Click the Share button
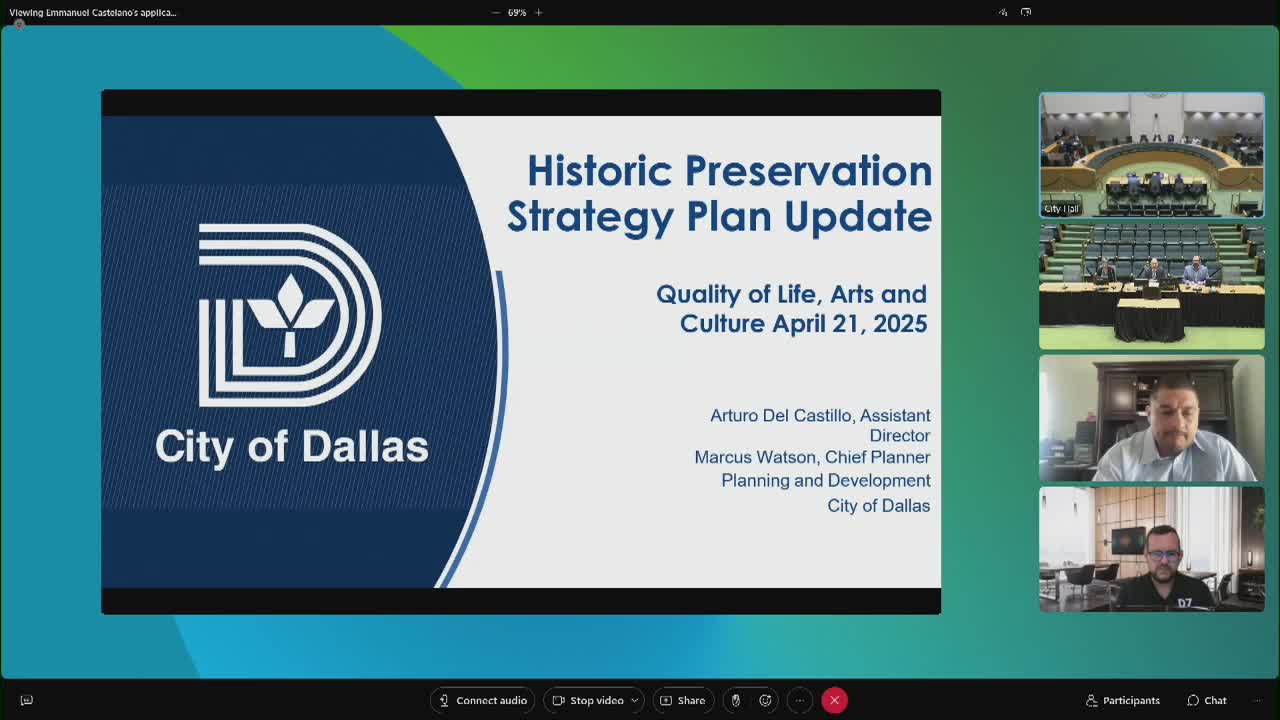Viewport: 1280px width, 720px height. click(x=683, y=700)
